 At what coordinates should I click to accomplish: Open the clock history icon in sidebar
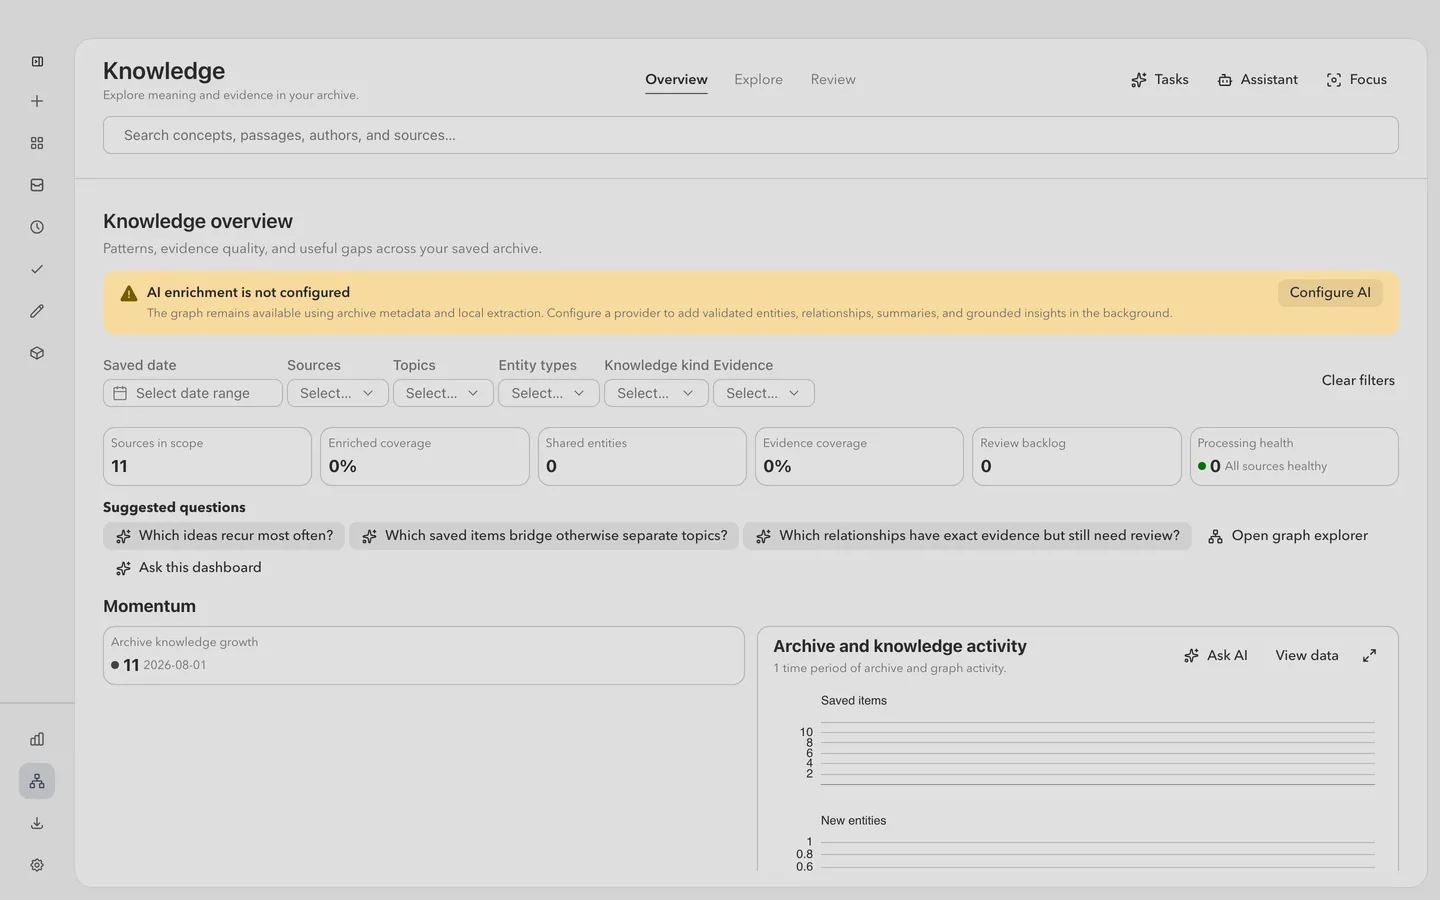pyautogui.click(x=37, y=227)
